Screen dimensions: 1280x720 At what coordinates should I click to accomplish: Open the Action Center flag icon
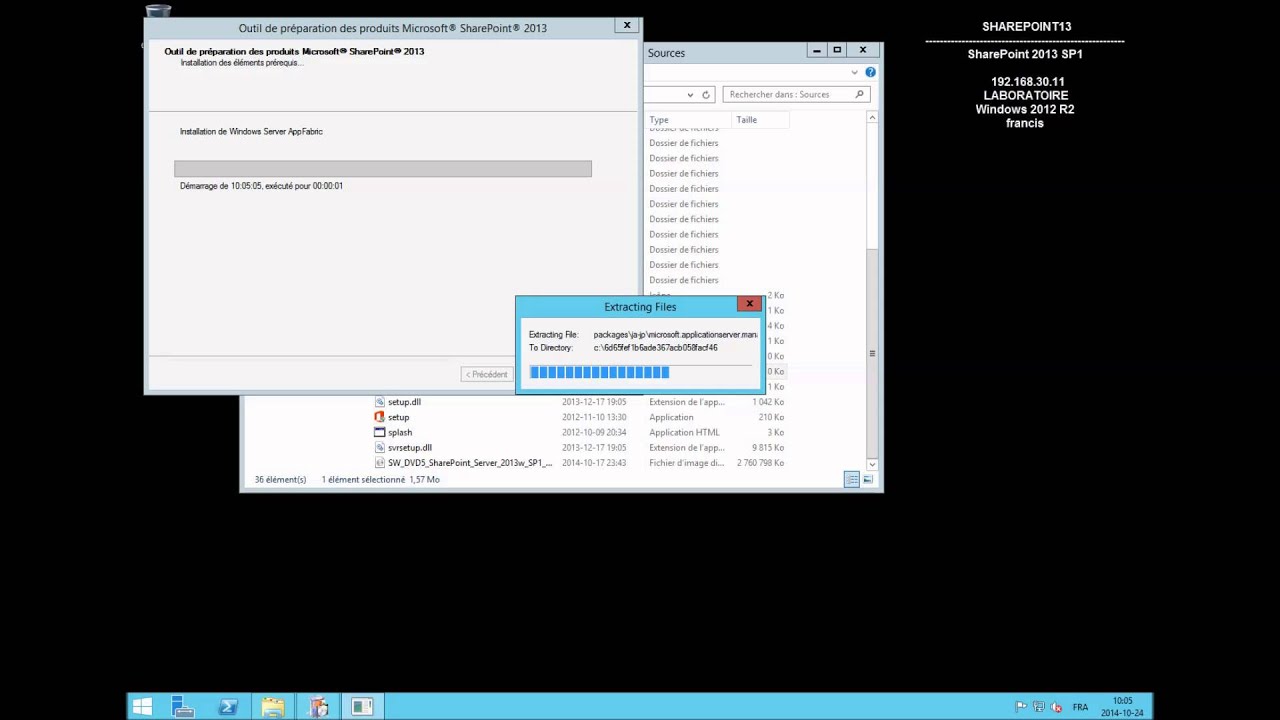tap(1021, 707)
